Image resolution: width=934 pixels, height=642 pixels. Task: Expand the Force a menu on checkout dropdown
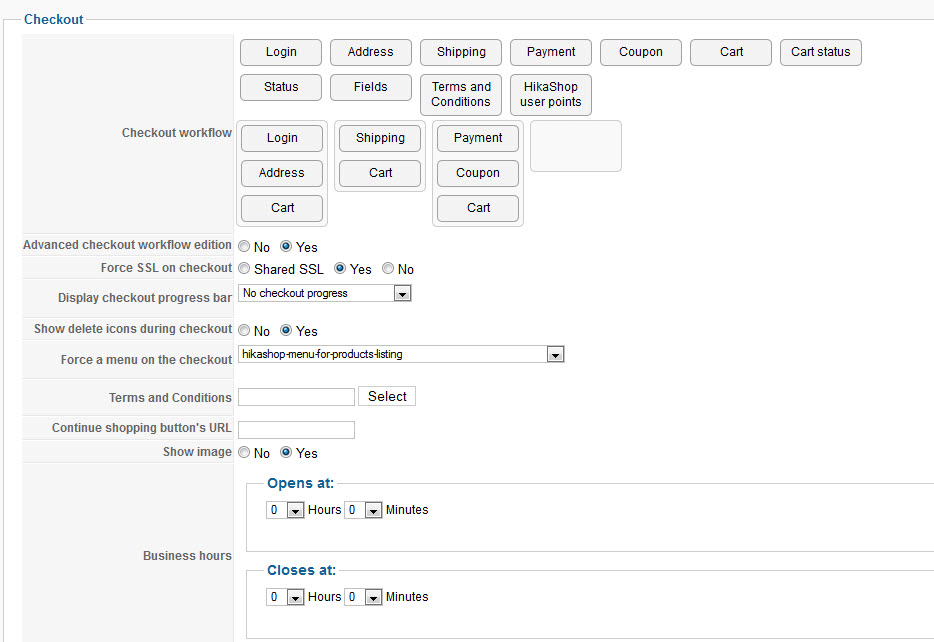click(x=401, y=354)
